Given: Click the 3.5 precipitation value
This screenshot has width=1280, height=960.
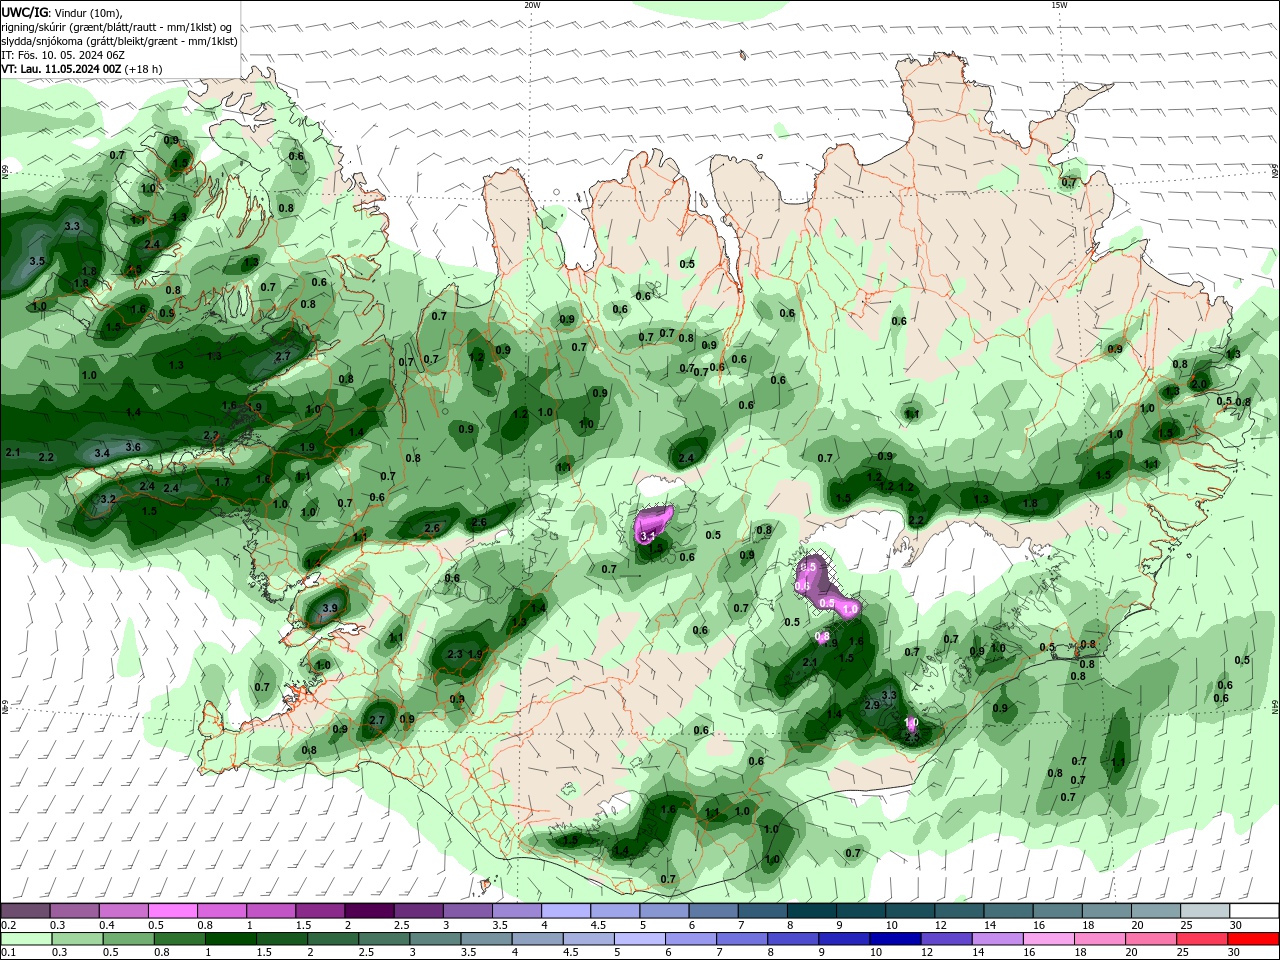Looking at the screenshot, I should [37, 261].
